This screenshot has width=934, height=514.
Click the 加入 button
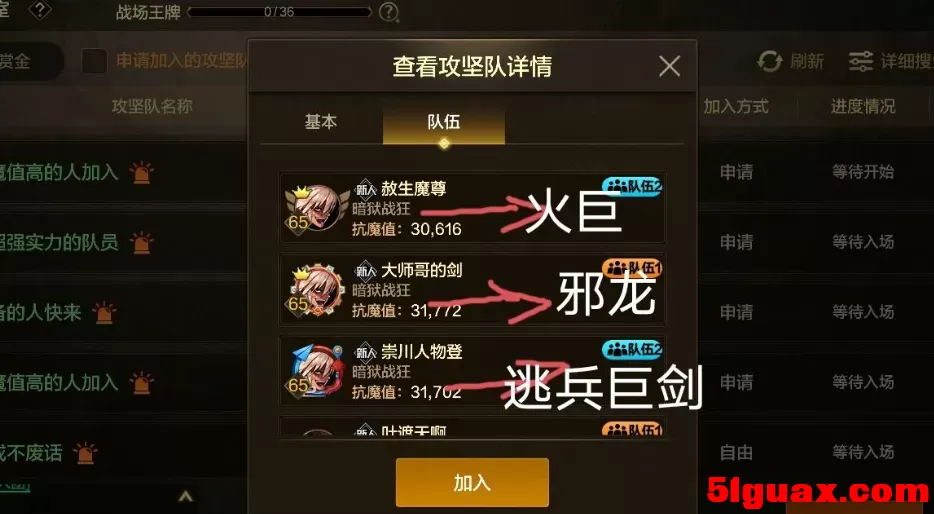pos(472,482)
